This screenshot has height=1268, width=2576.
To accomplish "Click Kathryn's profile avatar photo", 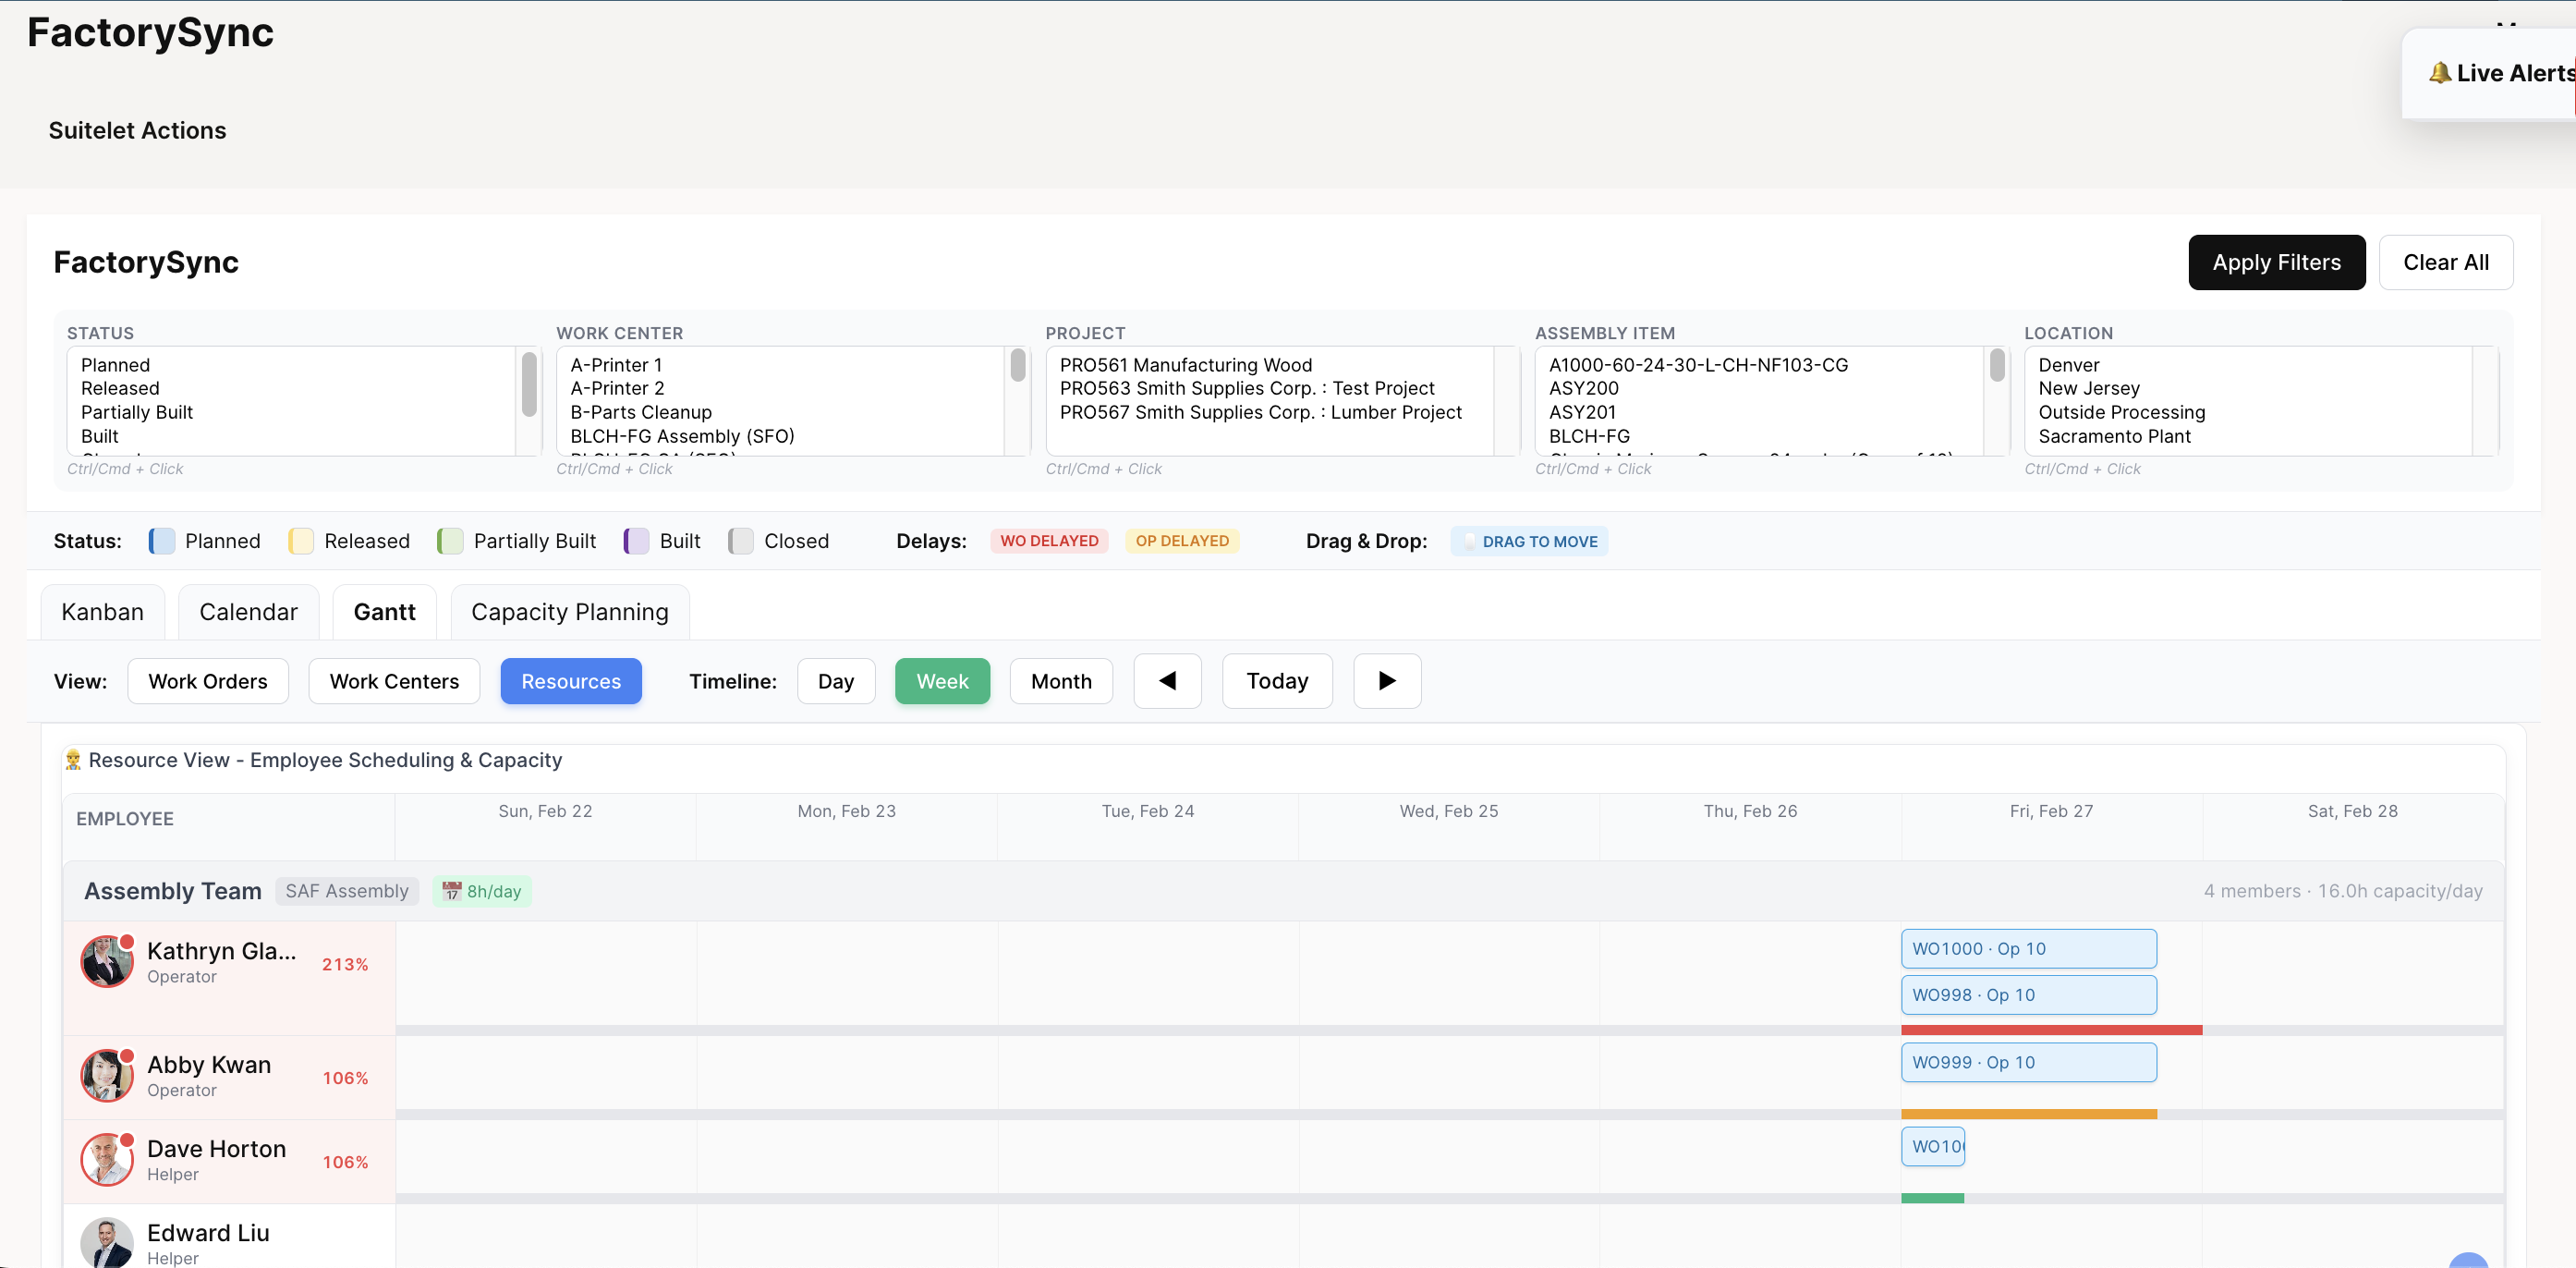I will coord(106,961).
